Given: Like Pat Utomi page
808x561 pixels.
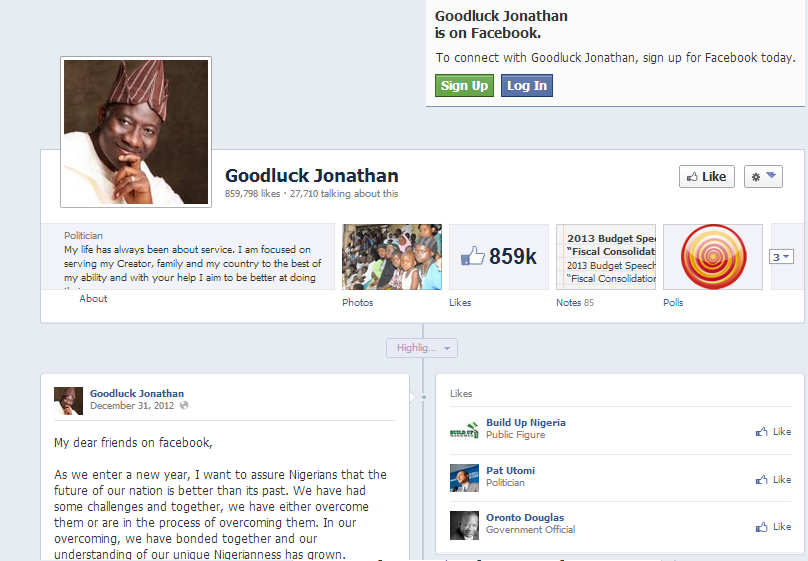Looking at the screenshot, I should click(x=773, y=480).
